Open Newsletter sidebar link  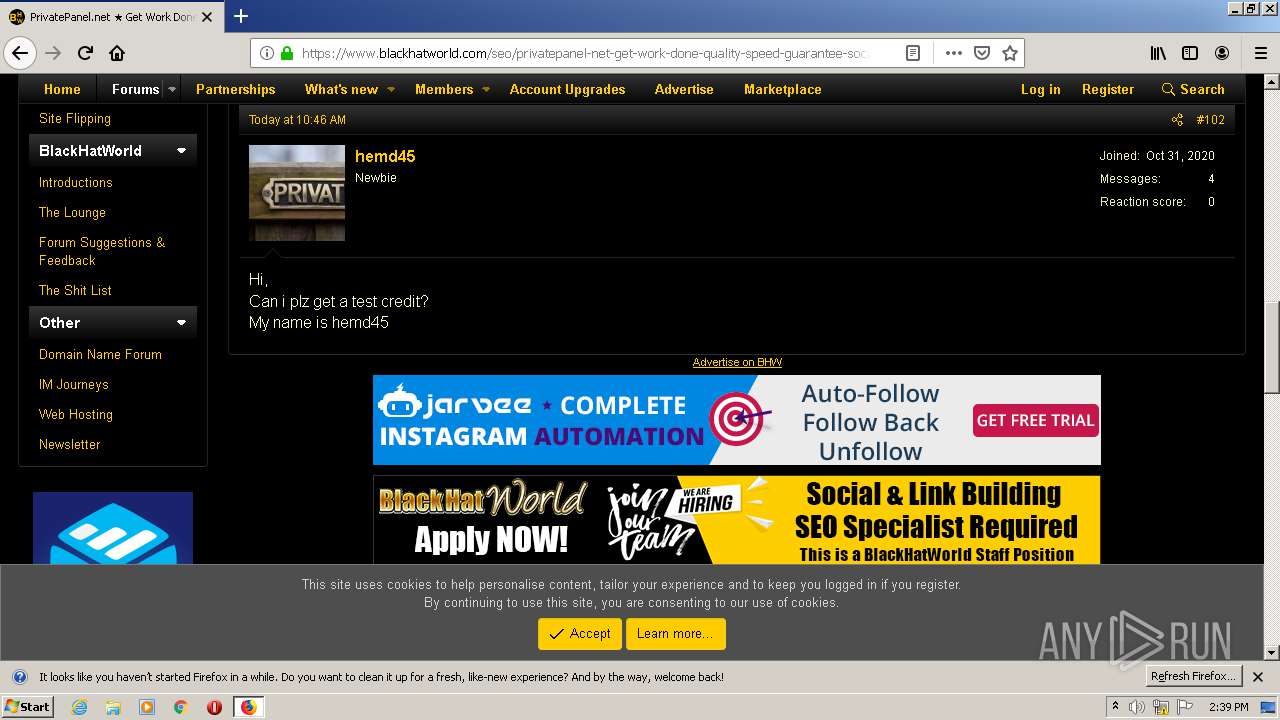click(70, 444)
